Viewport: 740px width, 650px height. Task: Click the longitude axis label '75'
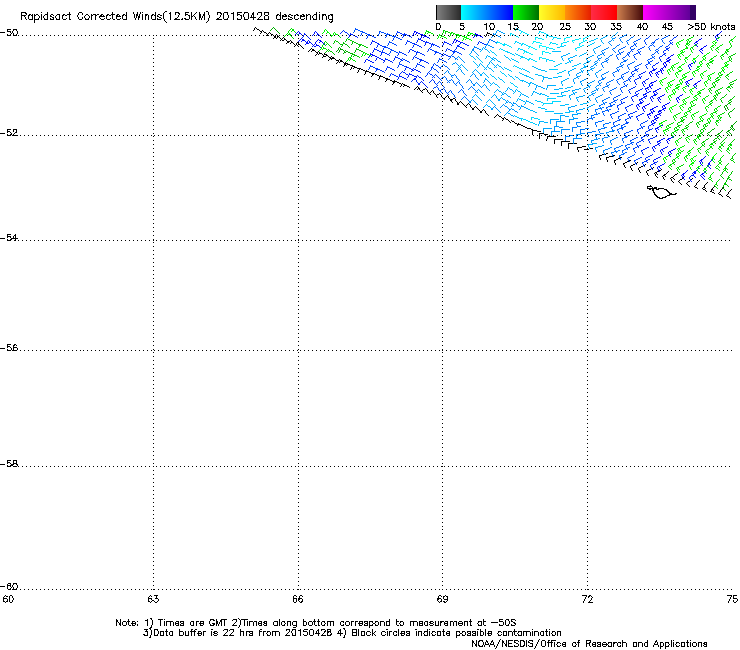[x=732, y=599]
